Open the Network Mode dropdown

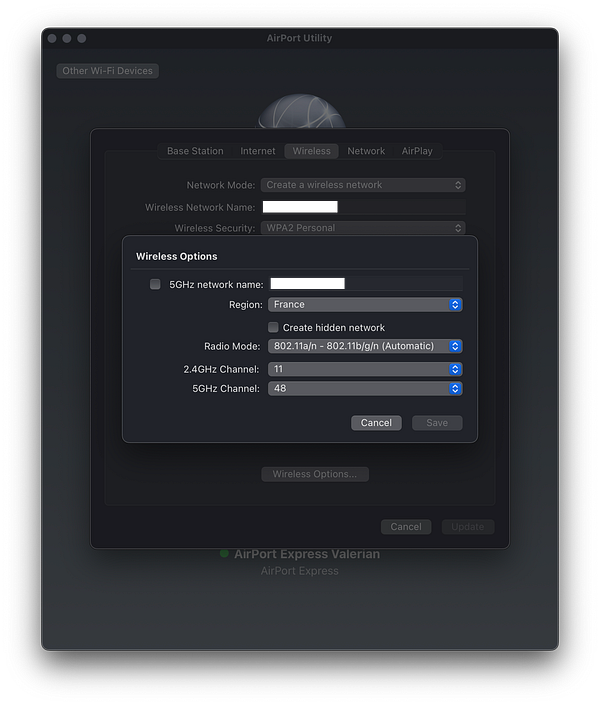363,185
